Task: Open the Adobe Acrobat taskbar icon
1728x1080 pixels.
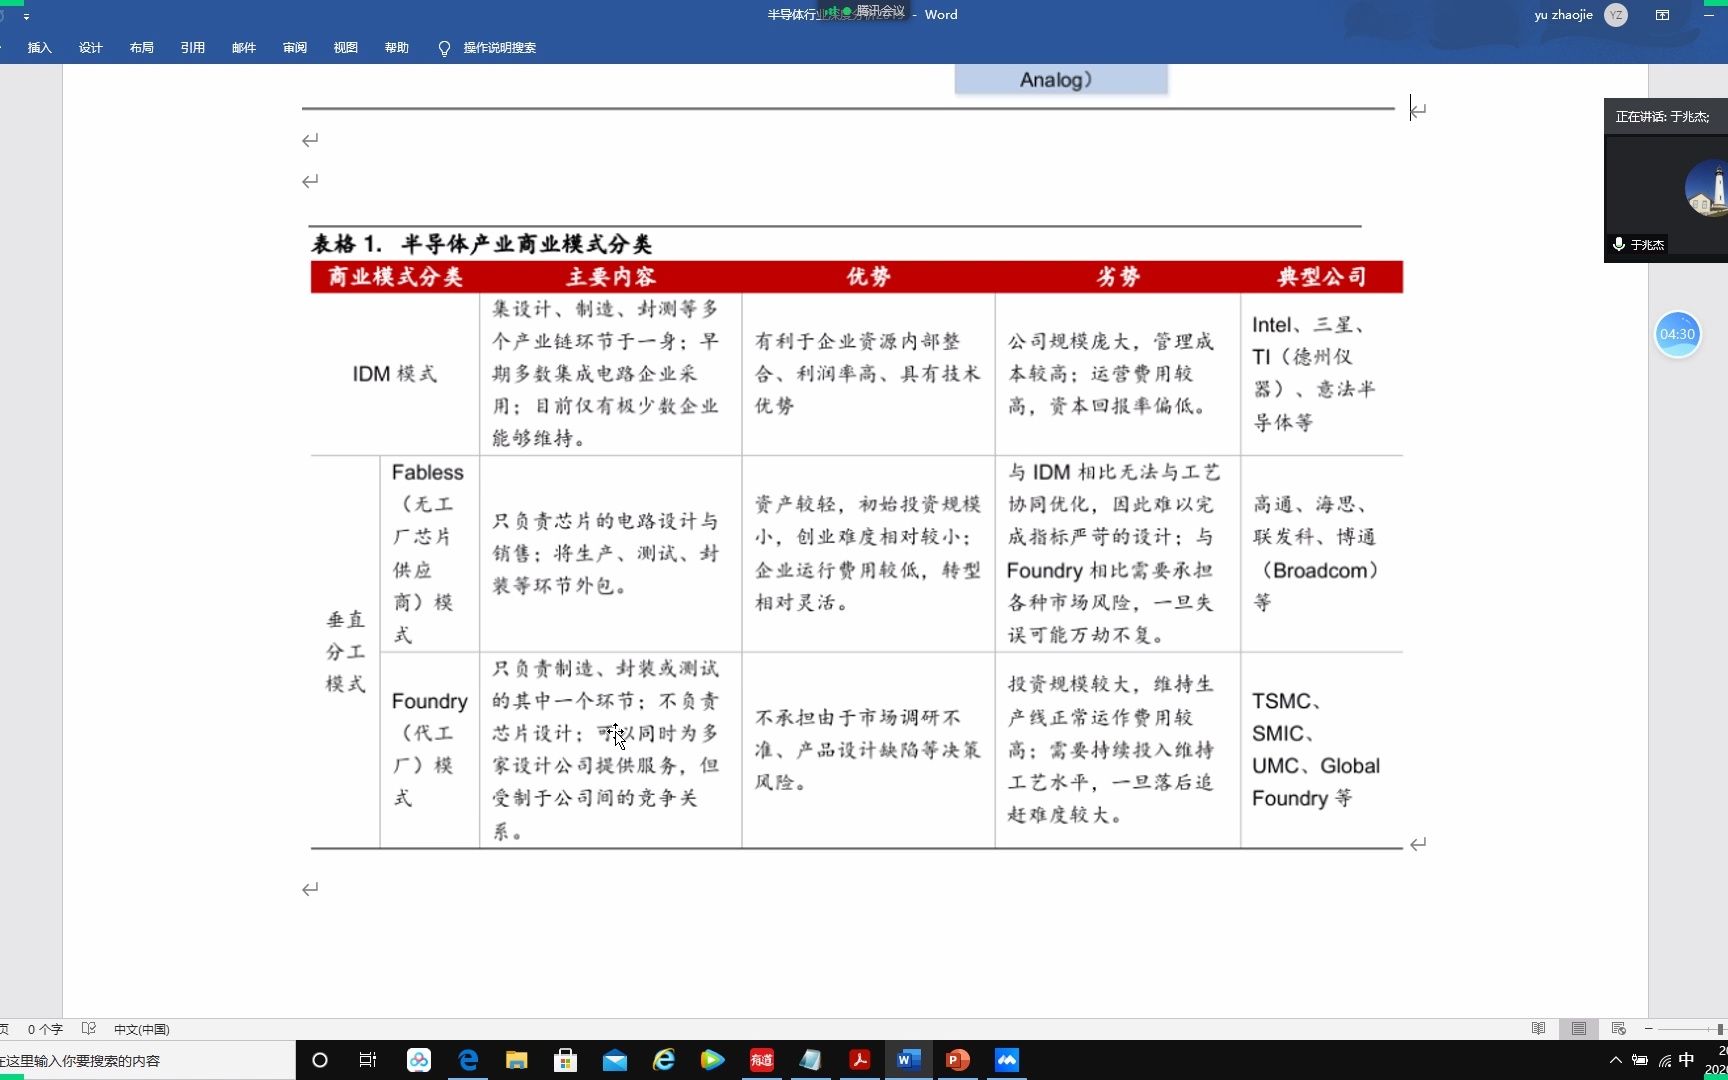Action: [858, 1060]
